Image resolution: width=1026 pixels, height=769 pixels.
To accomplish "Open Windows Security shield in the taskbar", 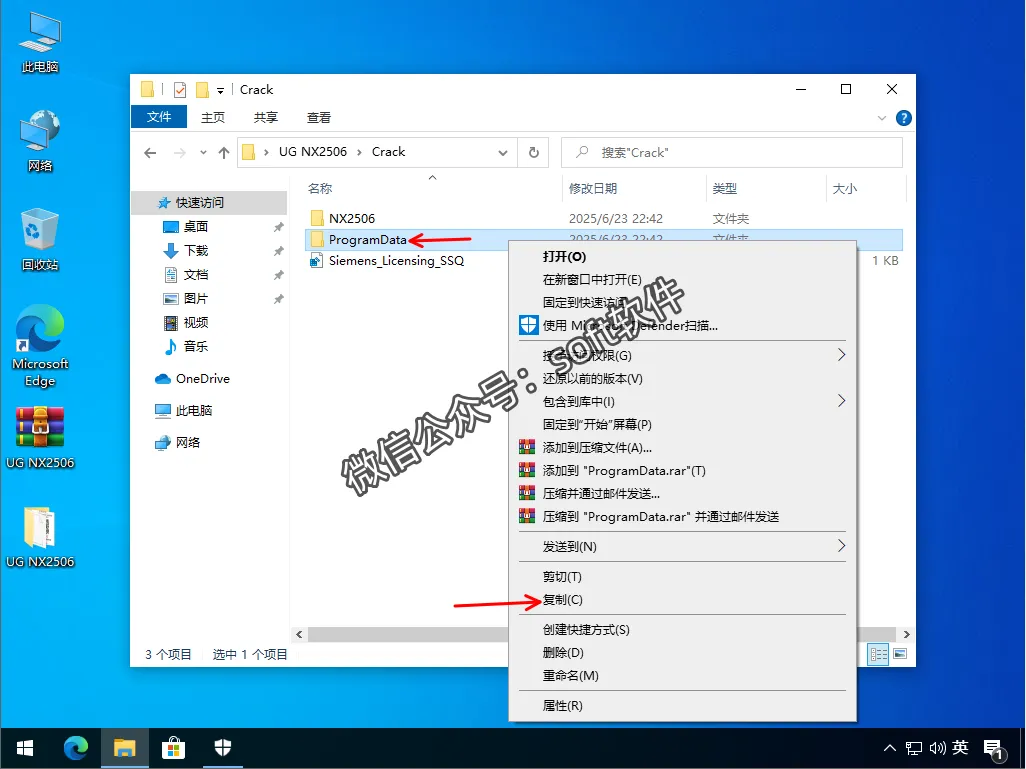I will [222, 748].
